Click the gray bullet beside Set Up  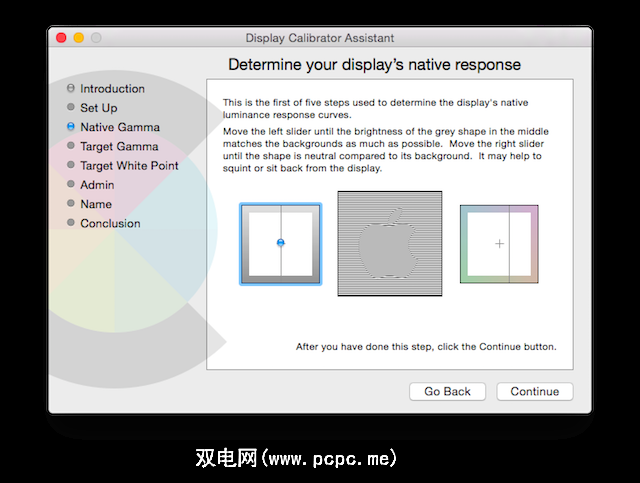(71, 107)
